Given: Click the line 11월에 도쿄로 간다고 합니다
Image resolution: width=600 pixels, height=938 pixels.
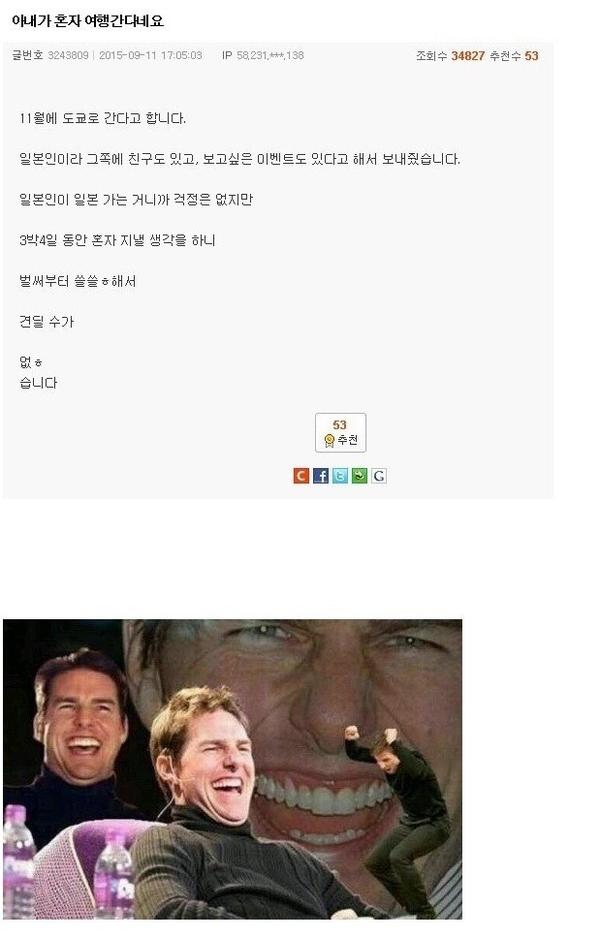Looking at the screenshot, I should click(x=102, y=118).
